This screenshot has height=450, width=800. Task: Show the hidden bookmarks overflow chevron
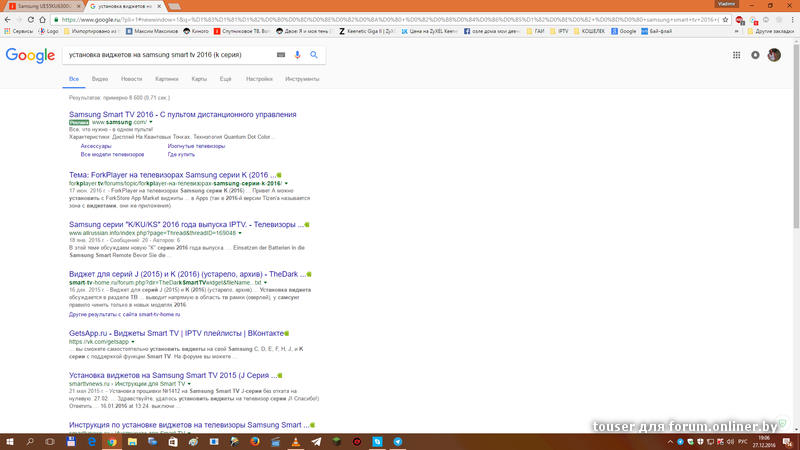[x=736, y=31]
